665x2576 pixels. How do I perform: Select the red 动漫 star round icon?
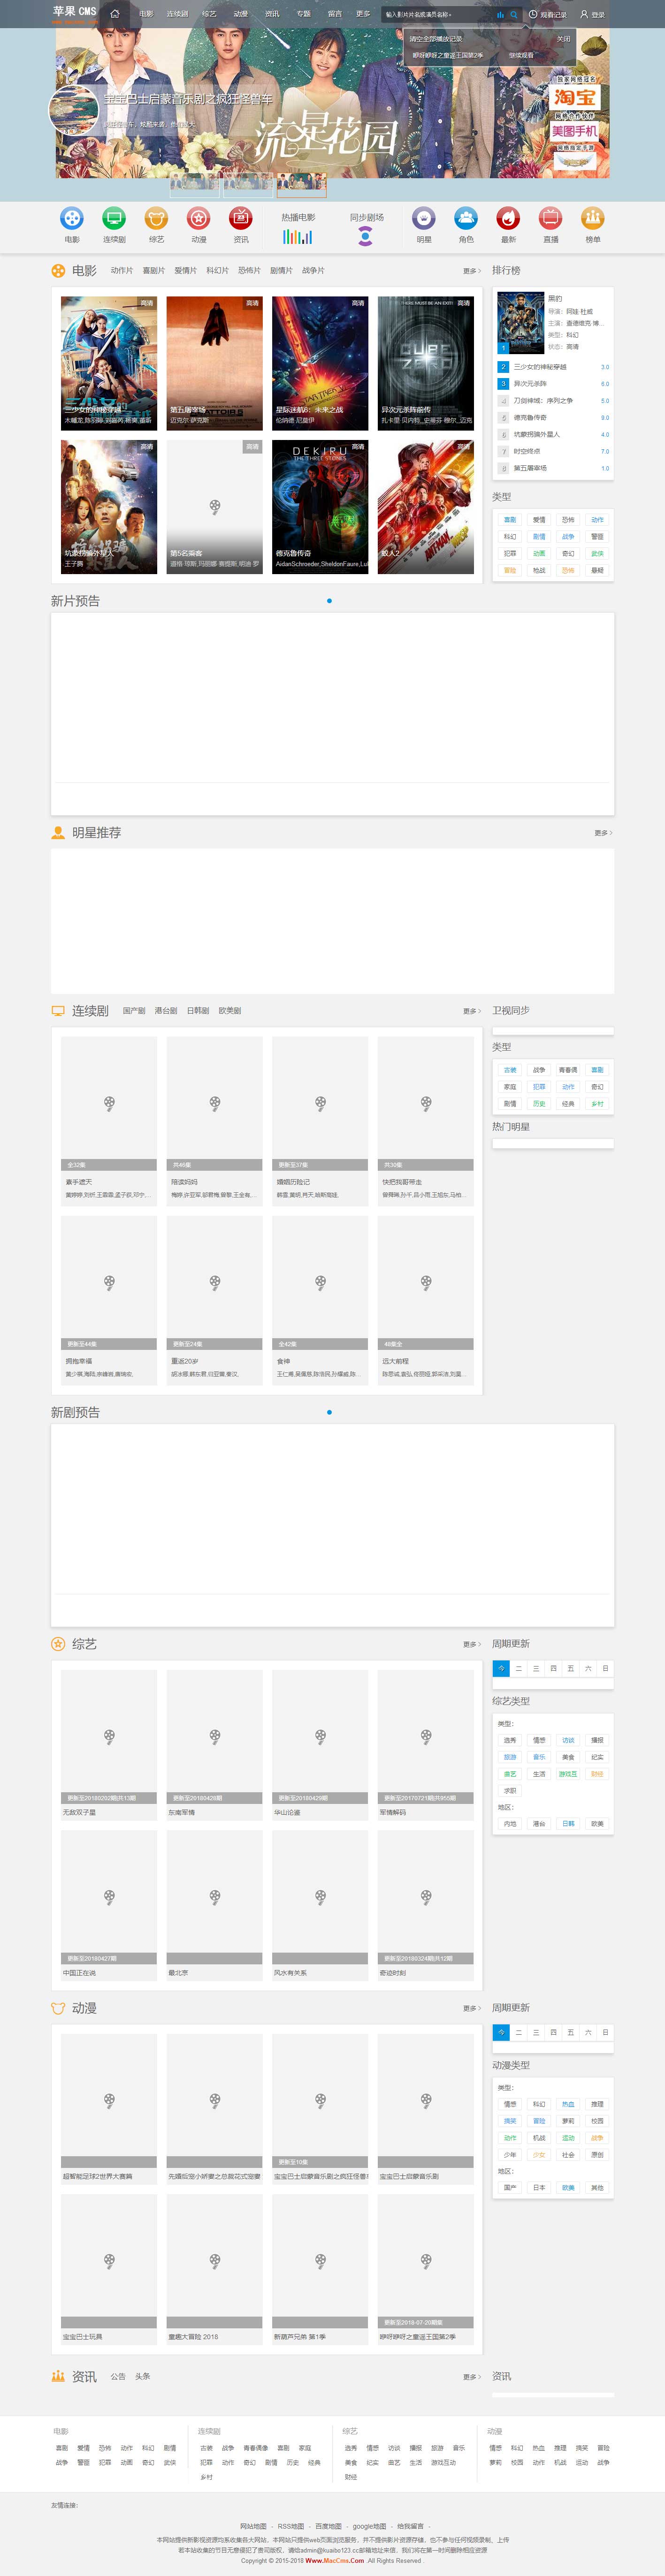click(x=199, y=218)
